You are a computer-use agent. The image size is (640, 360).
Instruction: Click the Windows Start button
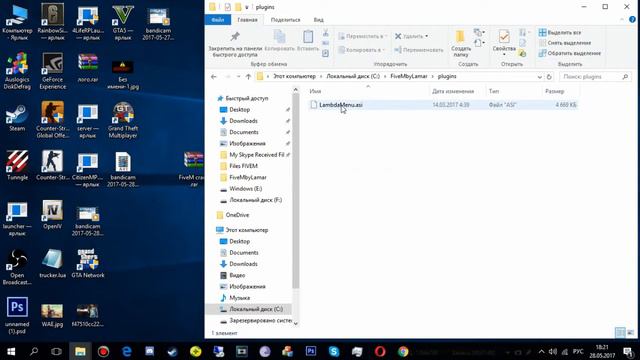[x=11, y=351]
